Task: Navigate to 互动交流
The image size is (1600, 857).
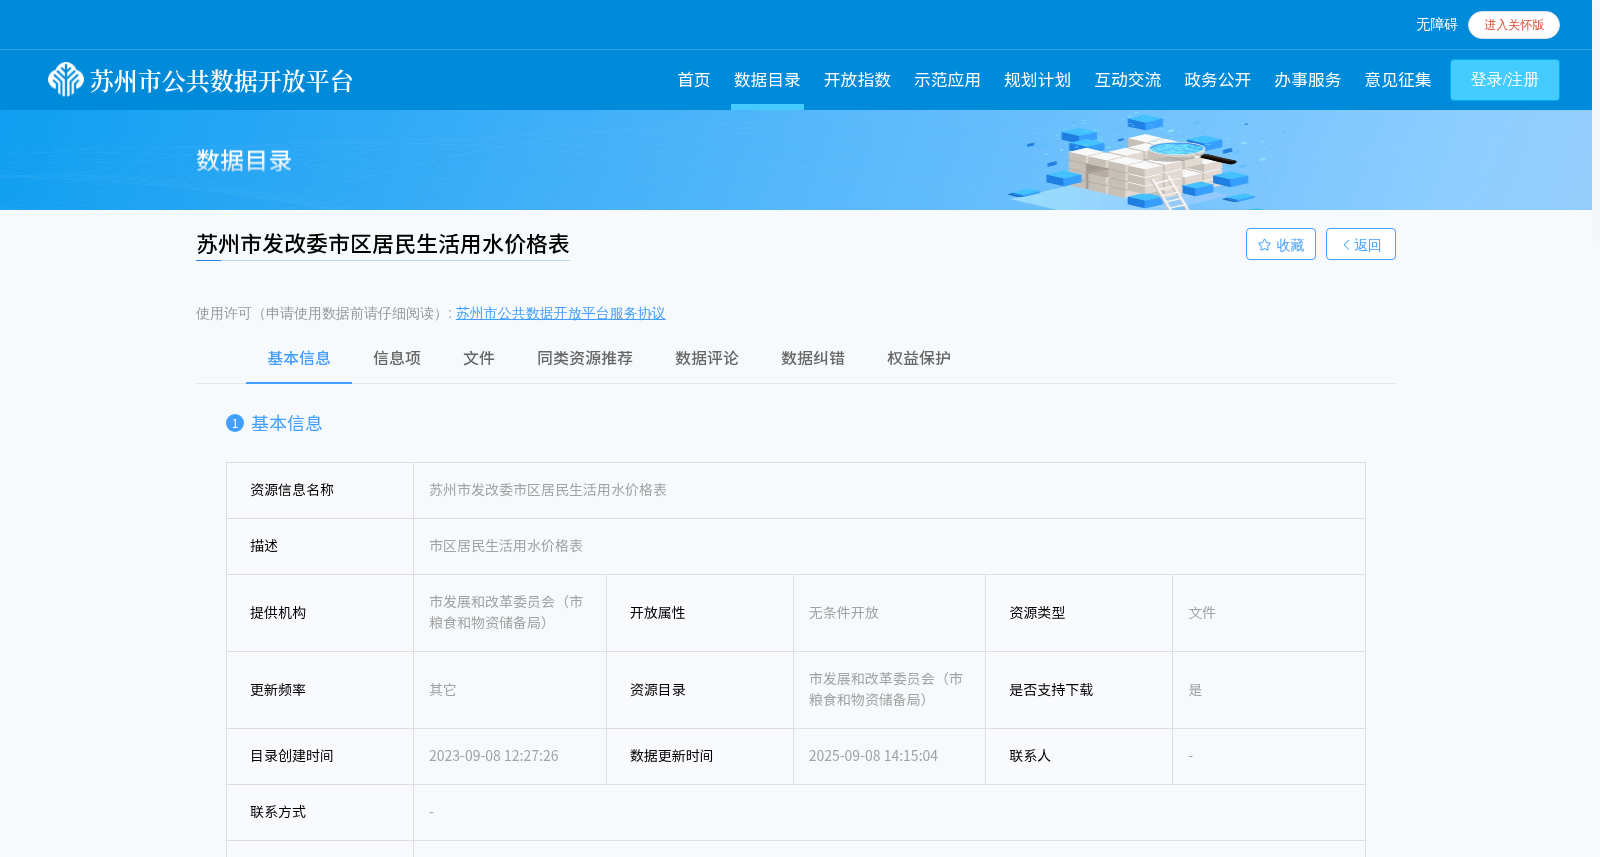Action: tap(1127, 80)
